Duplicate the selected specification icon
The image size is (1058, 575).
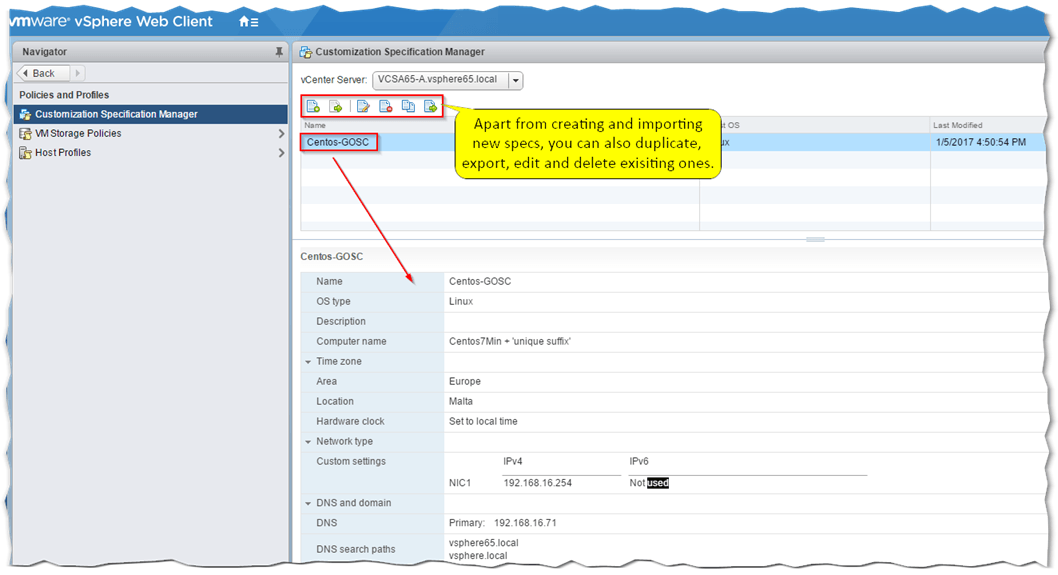[408, 107]
